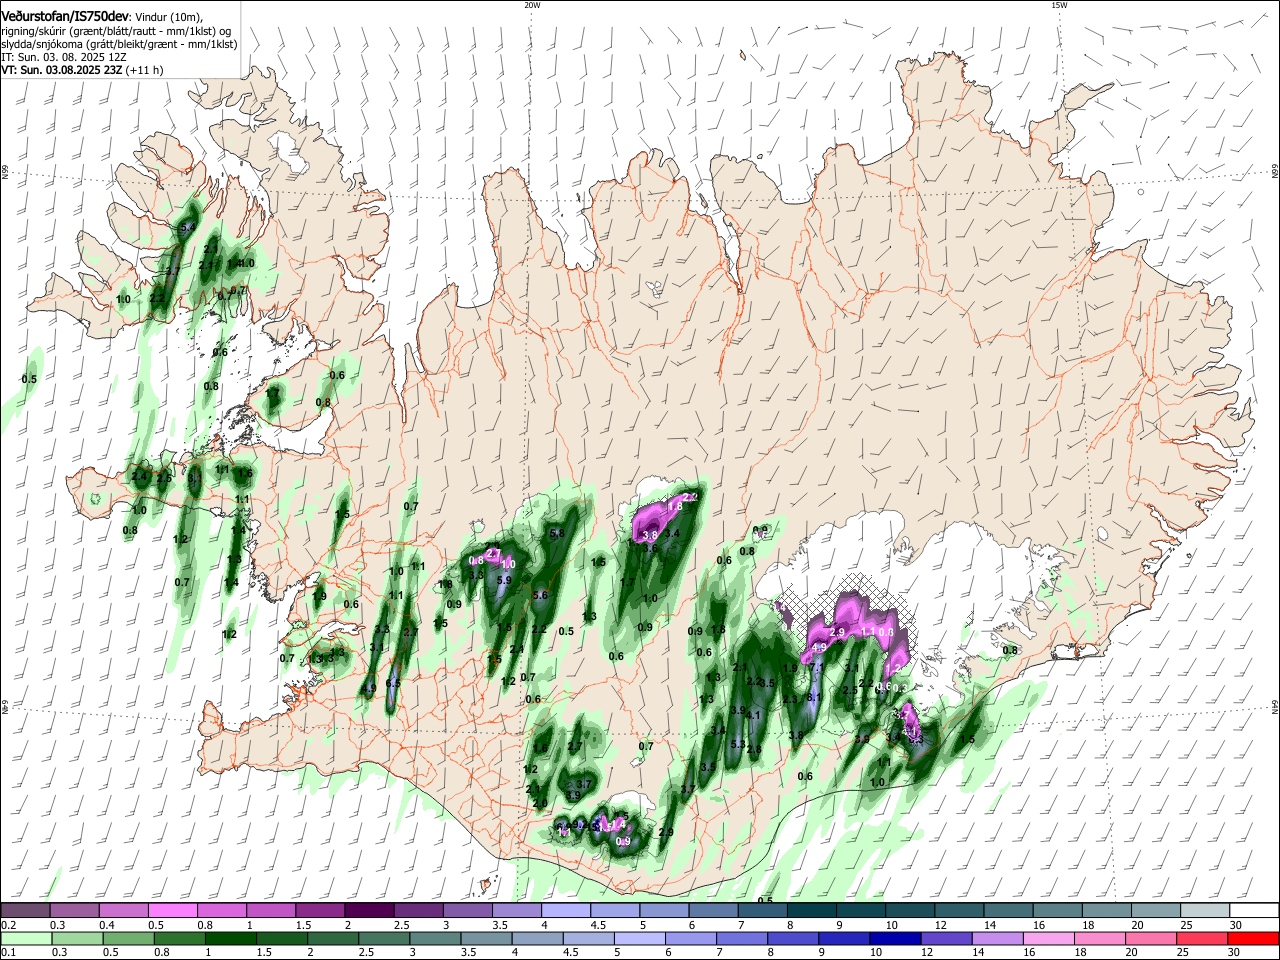This screenshot has height=960, width=1280.
Task: Select the dark blue 10 mm rain legend swatch
Action: [894, 938]
